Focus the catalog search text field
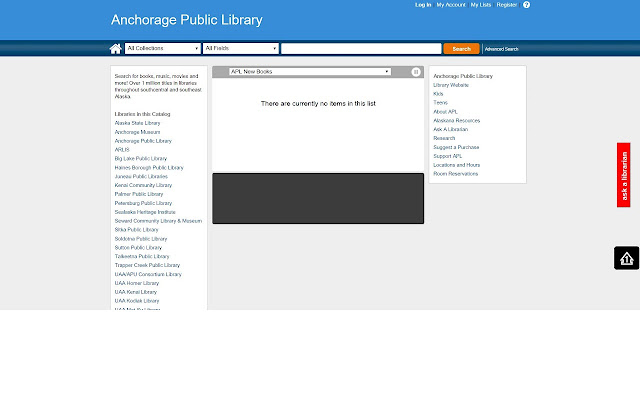The width and height of the screenshot is (640, 400). (361, 49)
